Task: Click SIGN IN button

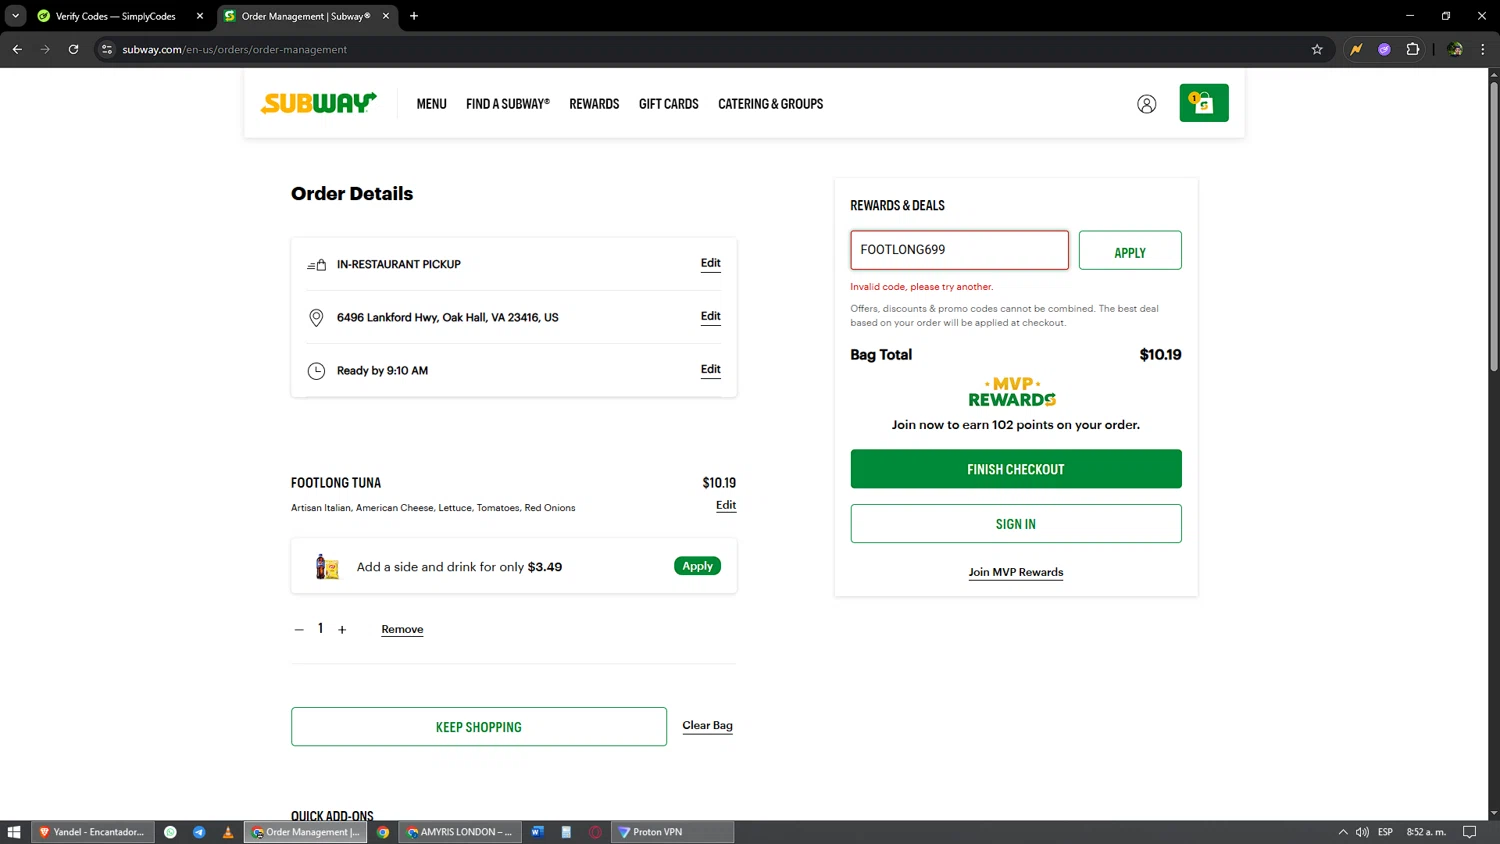Action: coord(1016,524)
